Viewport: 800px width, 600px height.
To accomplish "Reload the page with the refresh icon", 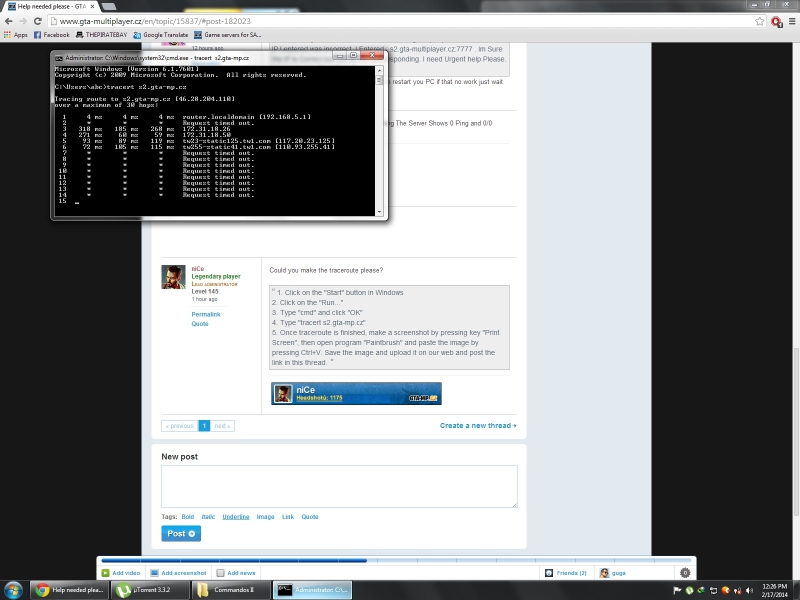I will 39,20.
